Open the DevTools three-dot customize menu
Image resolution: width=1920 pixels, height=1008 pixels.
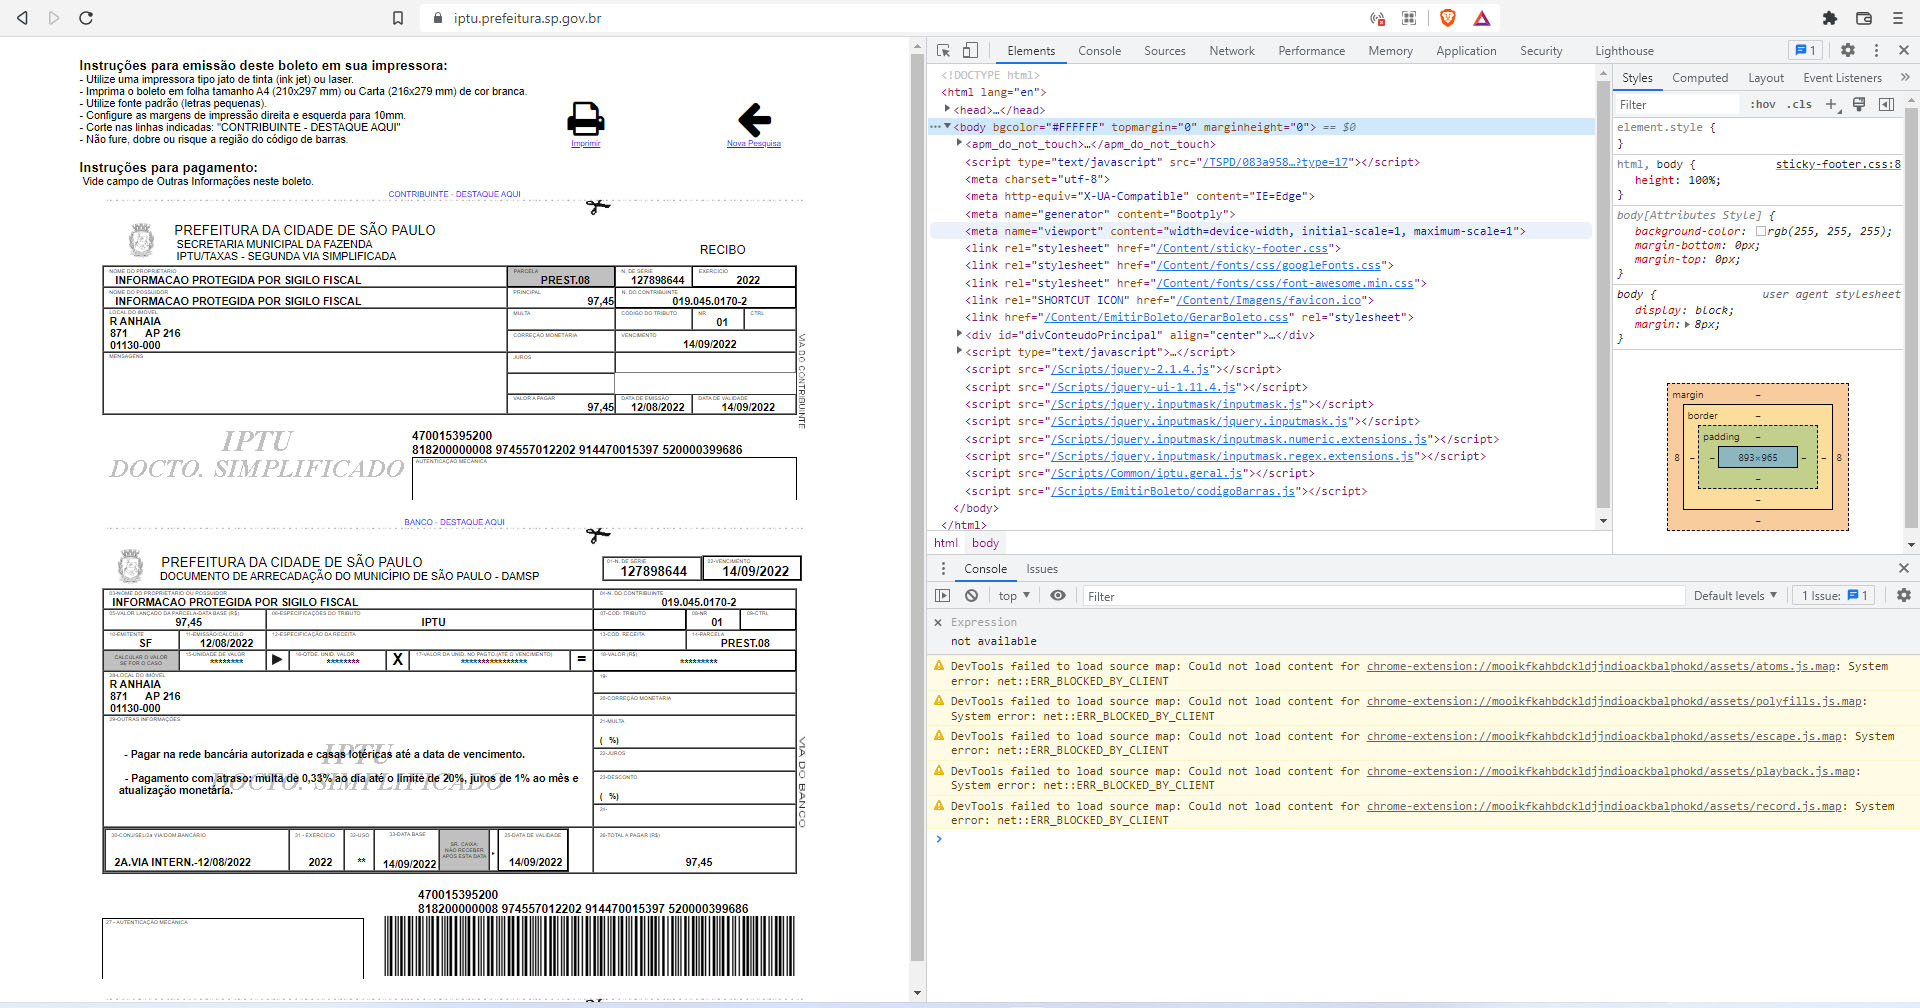[x=1876, y=50]
